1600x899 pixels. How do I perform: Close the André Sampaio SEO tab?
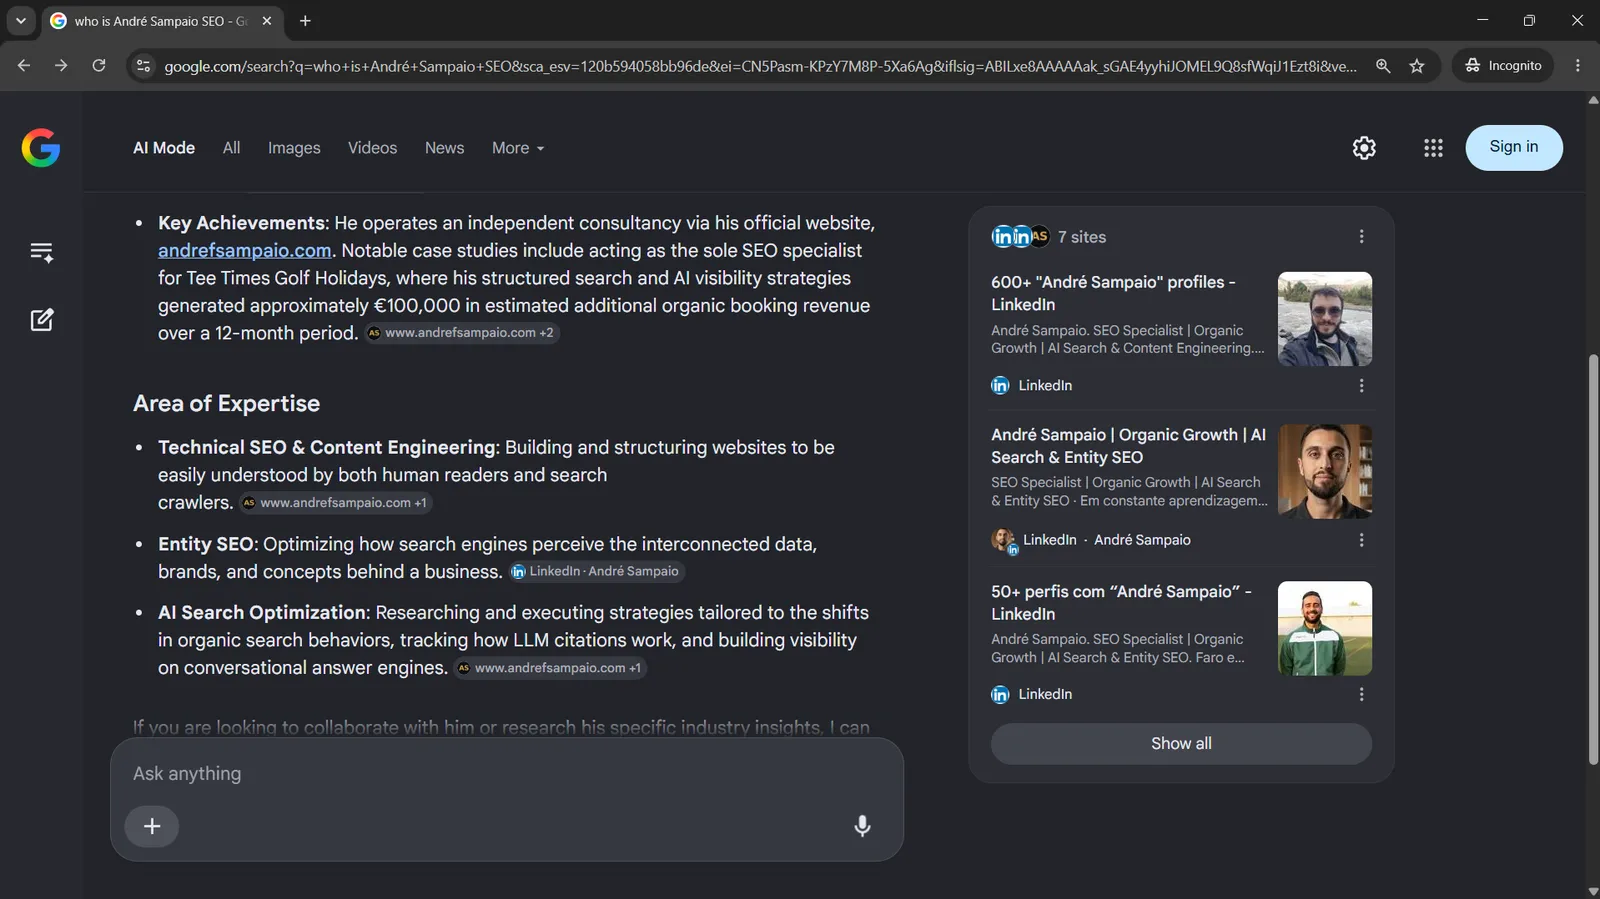267,21
